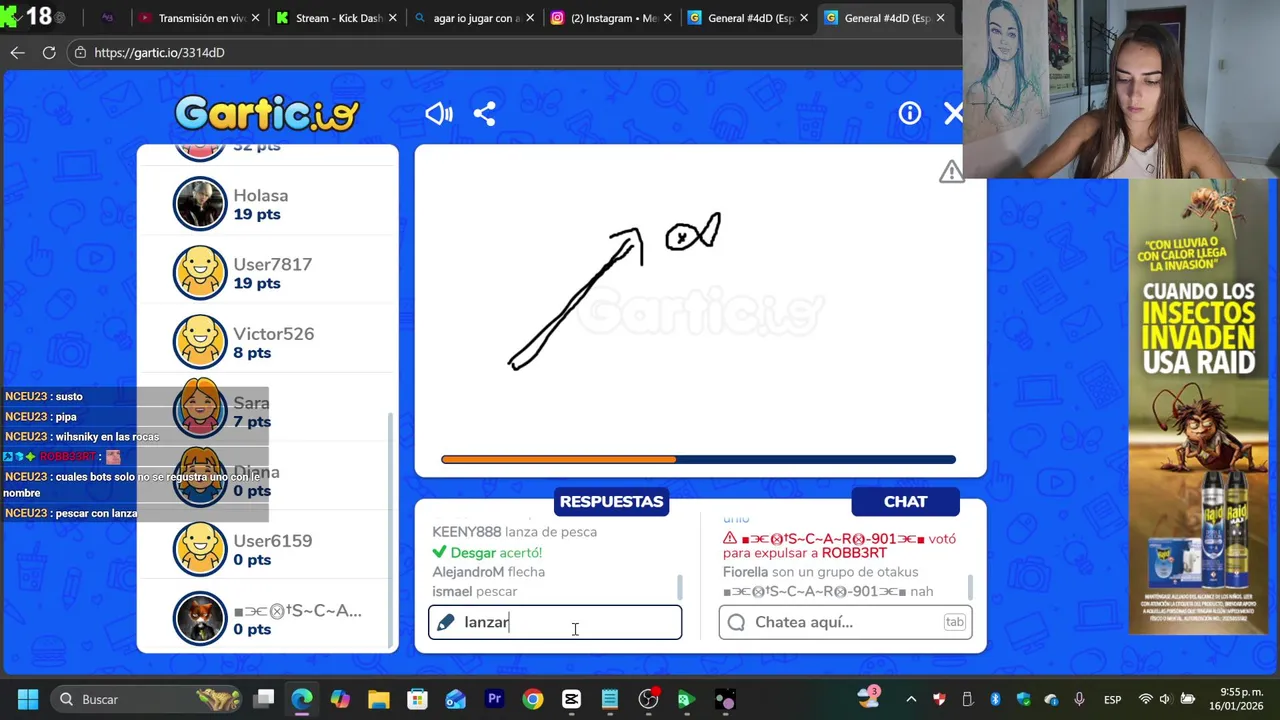The width and height of the screenshot is (1280, 720).
Task: Exit the room with the header X
Action: pos(954,113)
